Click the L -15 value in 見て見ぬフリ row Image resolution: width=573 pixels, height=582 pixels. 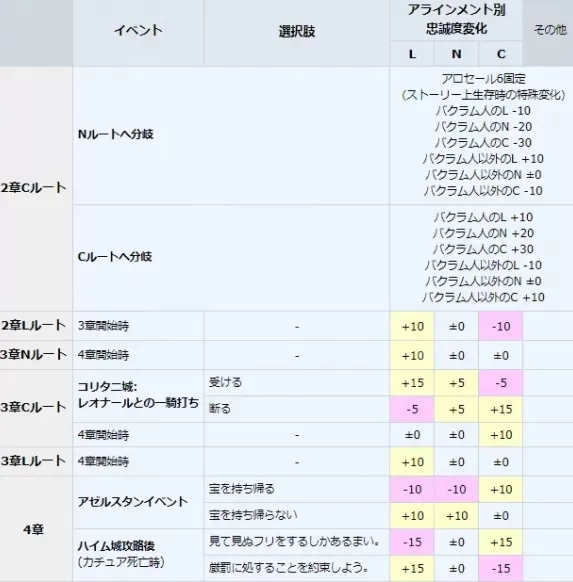pyautogui.click(x=412, y=542)
